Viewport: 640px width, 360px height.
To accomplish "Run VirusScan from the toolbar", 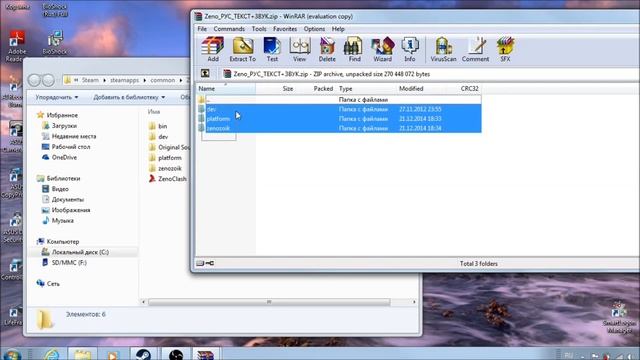I will 443,49.
